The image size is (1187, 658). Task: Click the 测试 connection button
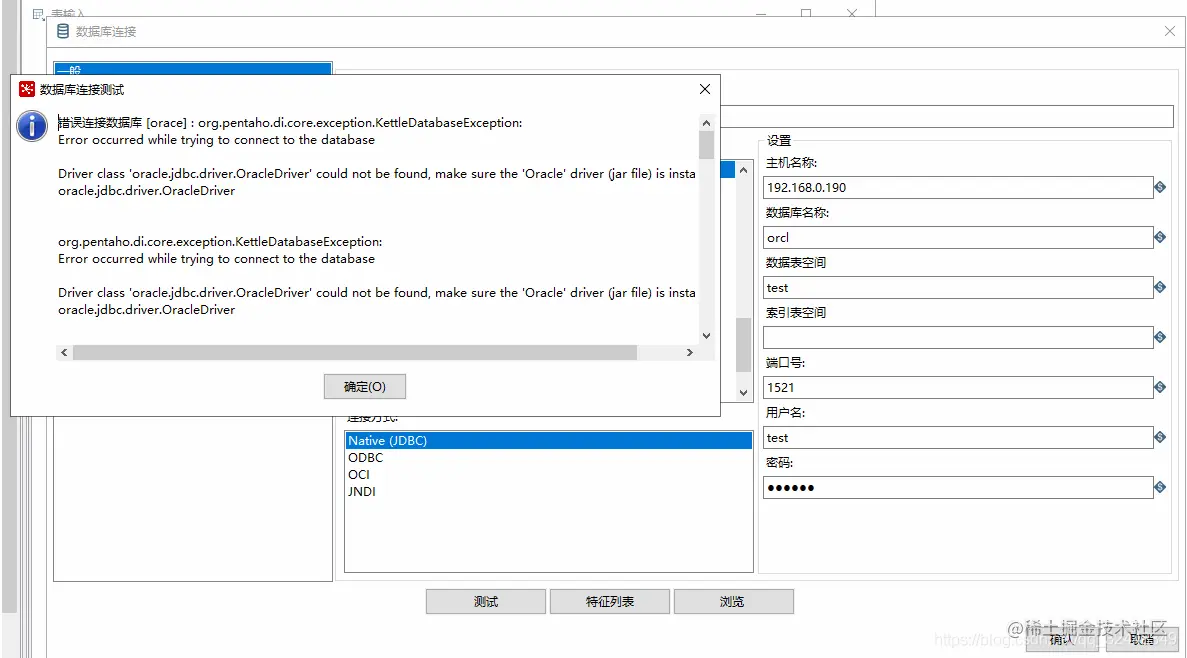point(486,601)
